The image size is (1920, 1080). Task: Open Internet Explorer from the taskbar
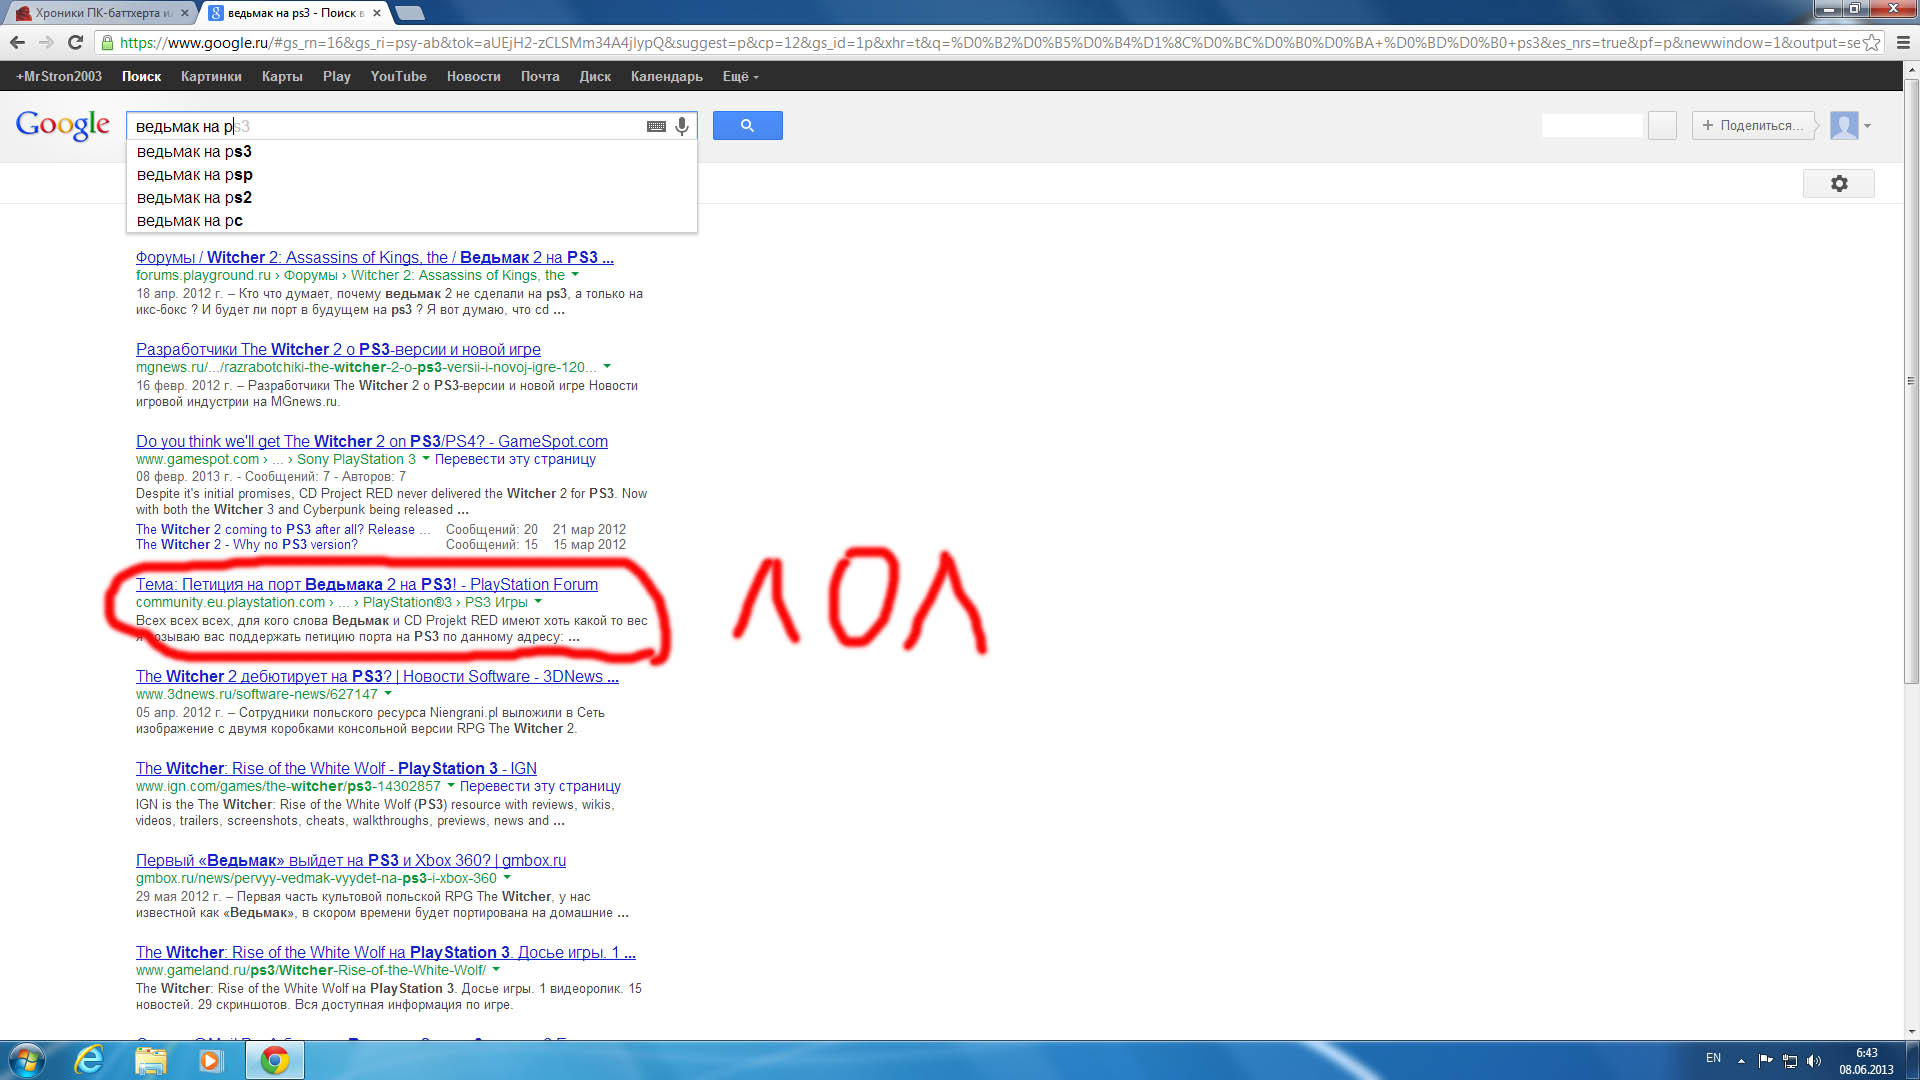pos(90,1060)
